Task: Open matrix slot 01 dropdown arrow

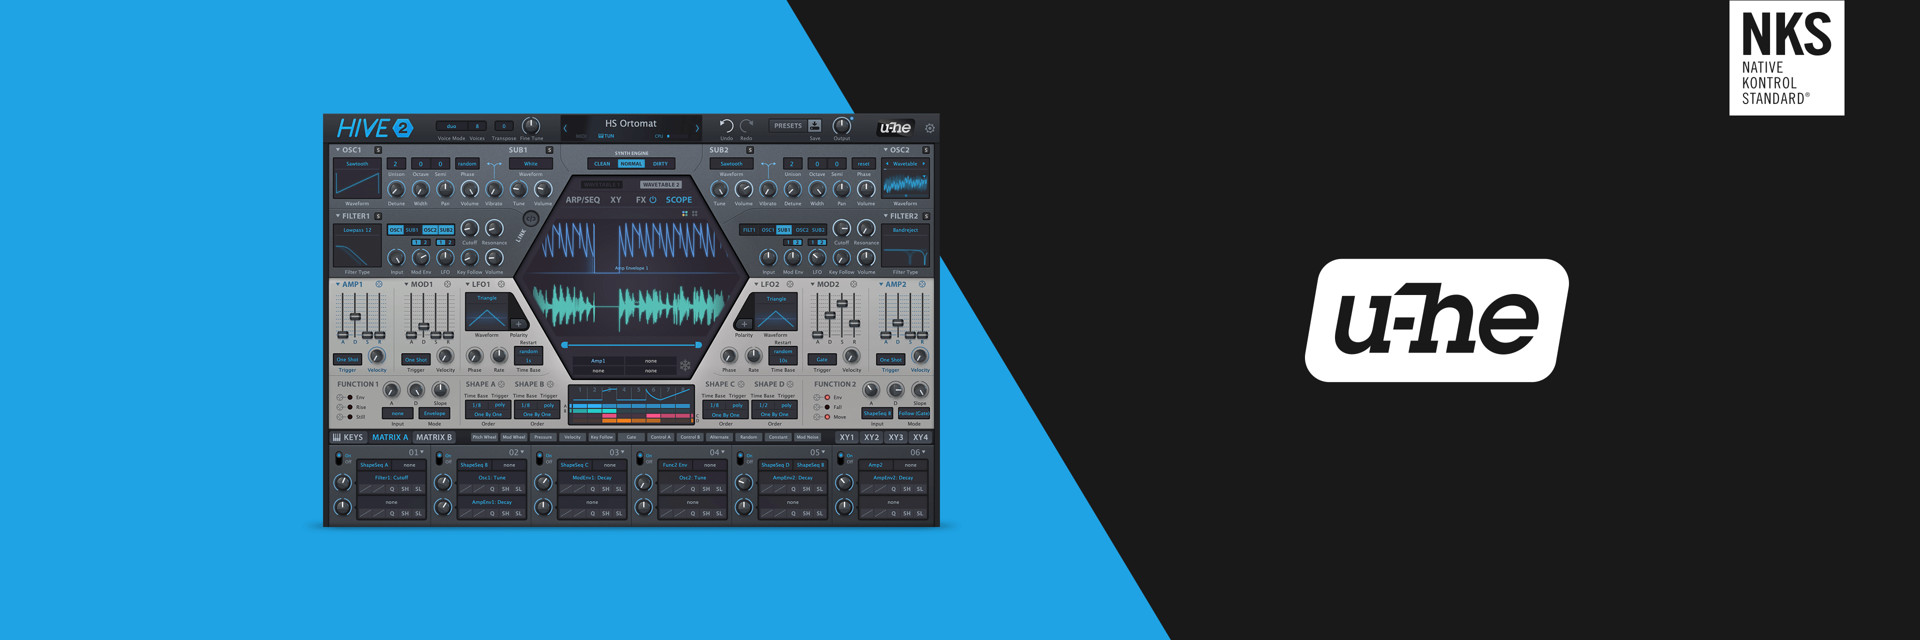Action: (x=422, y=452)
